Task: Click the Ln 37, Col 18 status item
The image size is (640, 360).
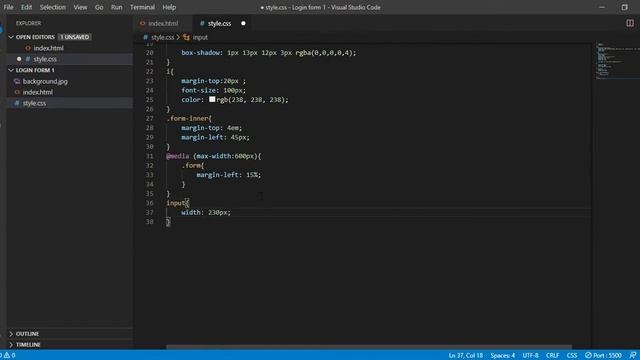Action: tap(465, 355)
